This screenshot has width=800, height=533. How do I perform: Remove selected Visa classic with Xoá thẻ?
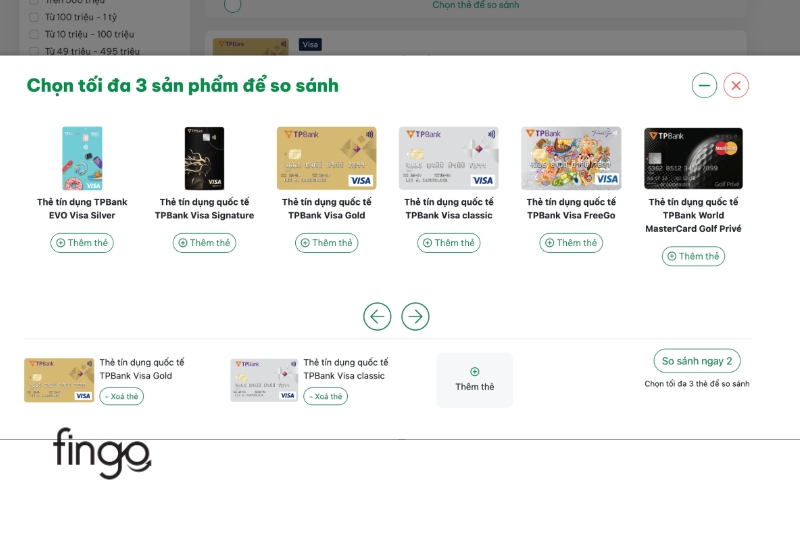[x=326, y=396]
